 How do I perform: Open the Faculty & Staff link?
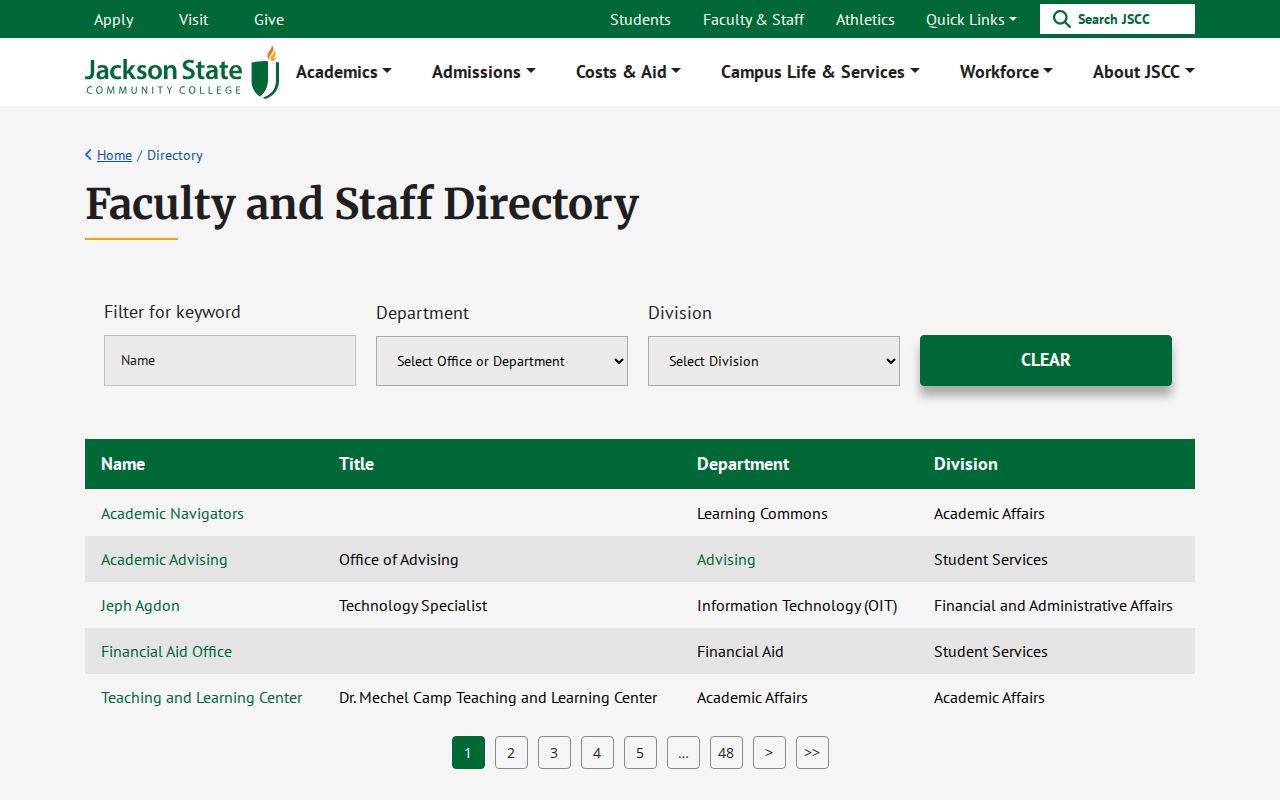[x=753, y=19]
